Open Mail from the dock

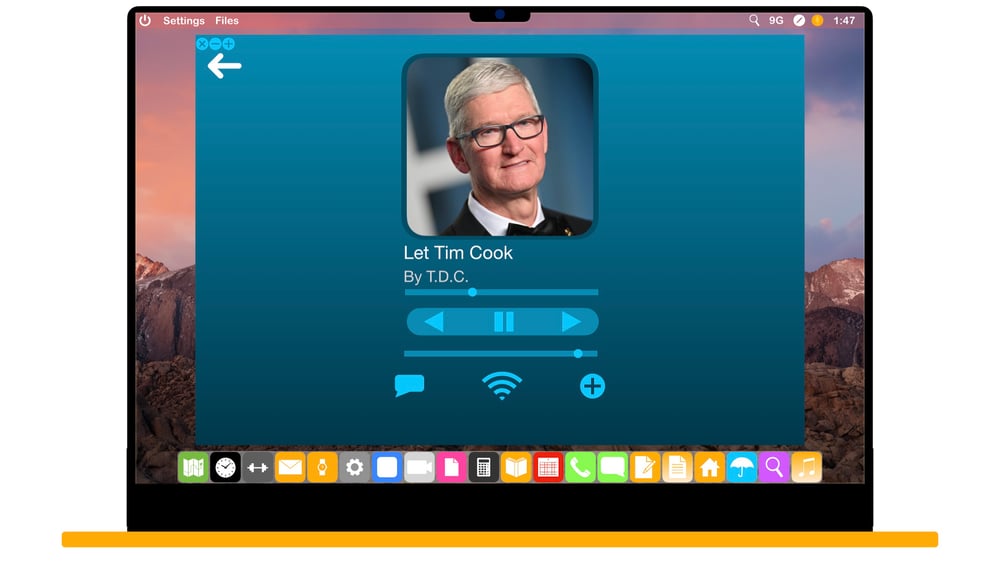click(290, 468)
